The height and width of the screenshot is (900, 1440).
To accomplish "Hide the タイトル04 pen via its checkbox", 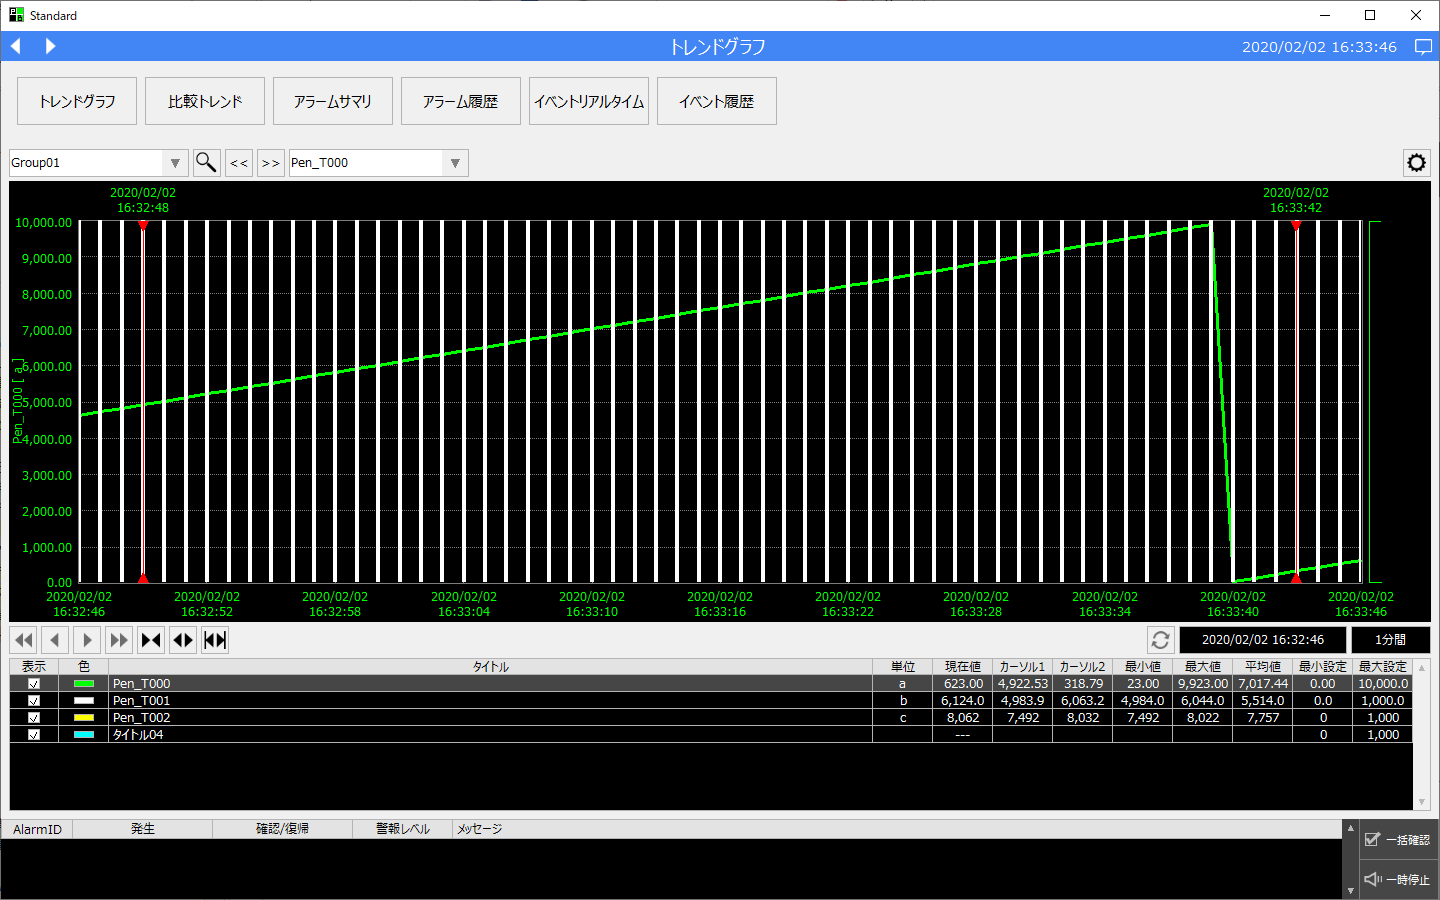I will (x=34, y=735).
